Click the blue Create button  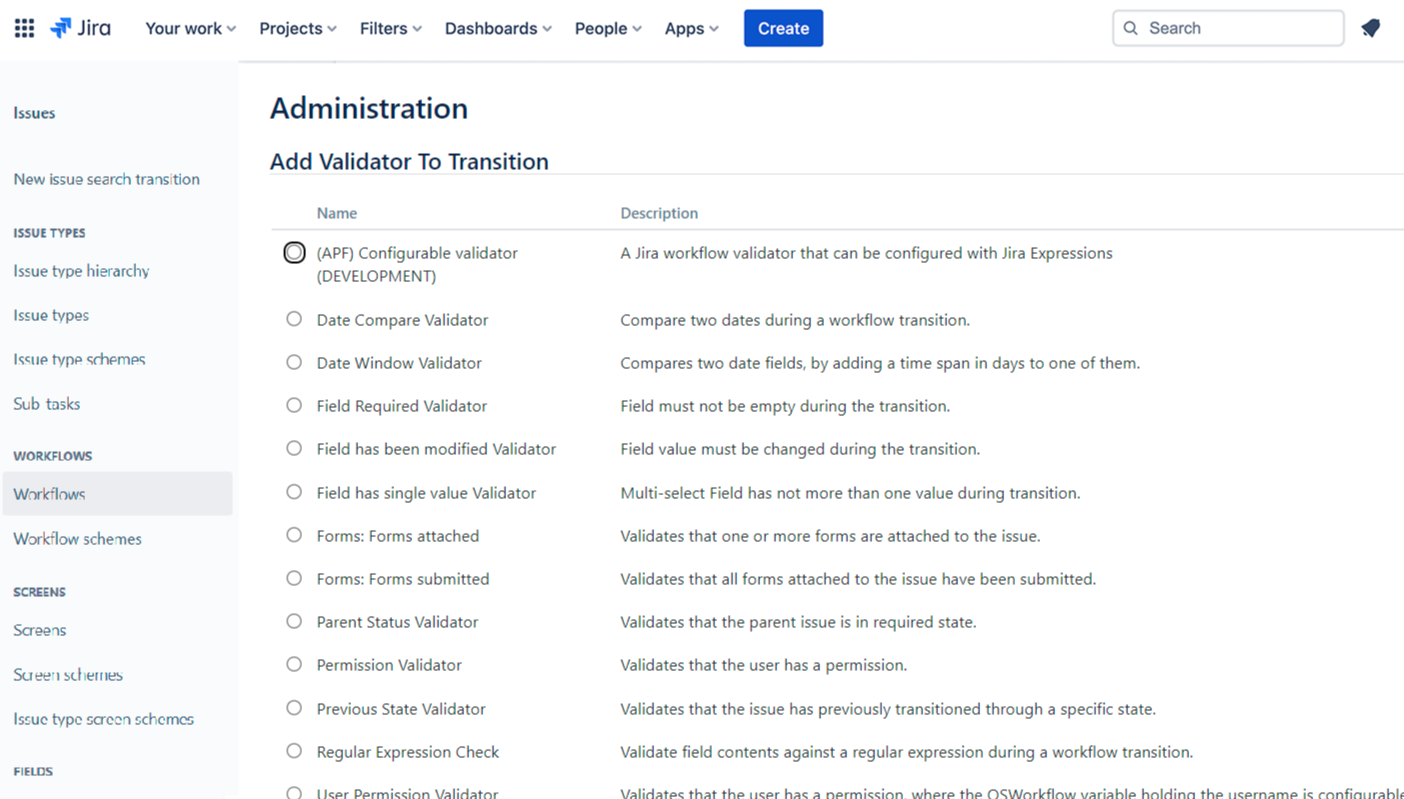(x=783, y=28)
